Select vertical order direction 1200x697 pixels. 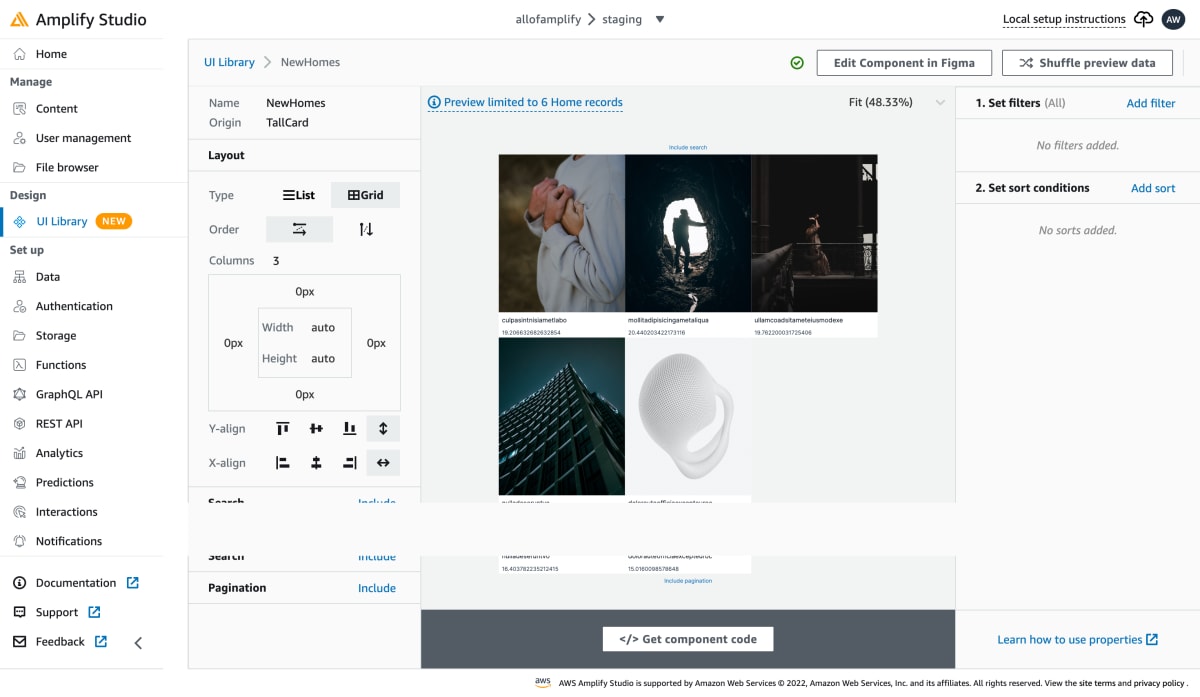coord(366,229)
